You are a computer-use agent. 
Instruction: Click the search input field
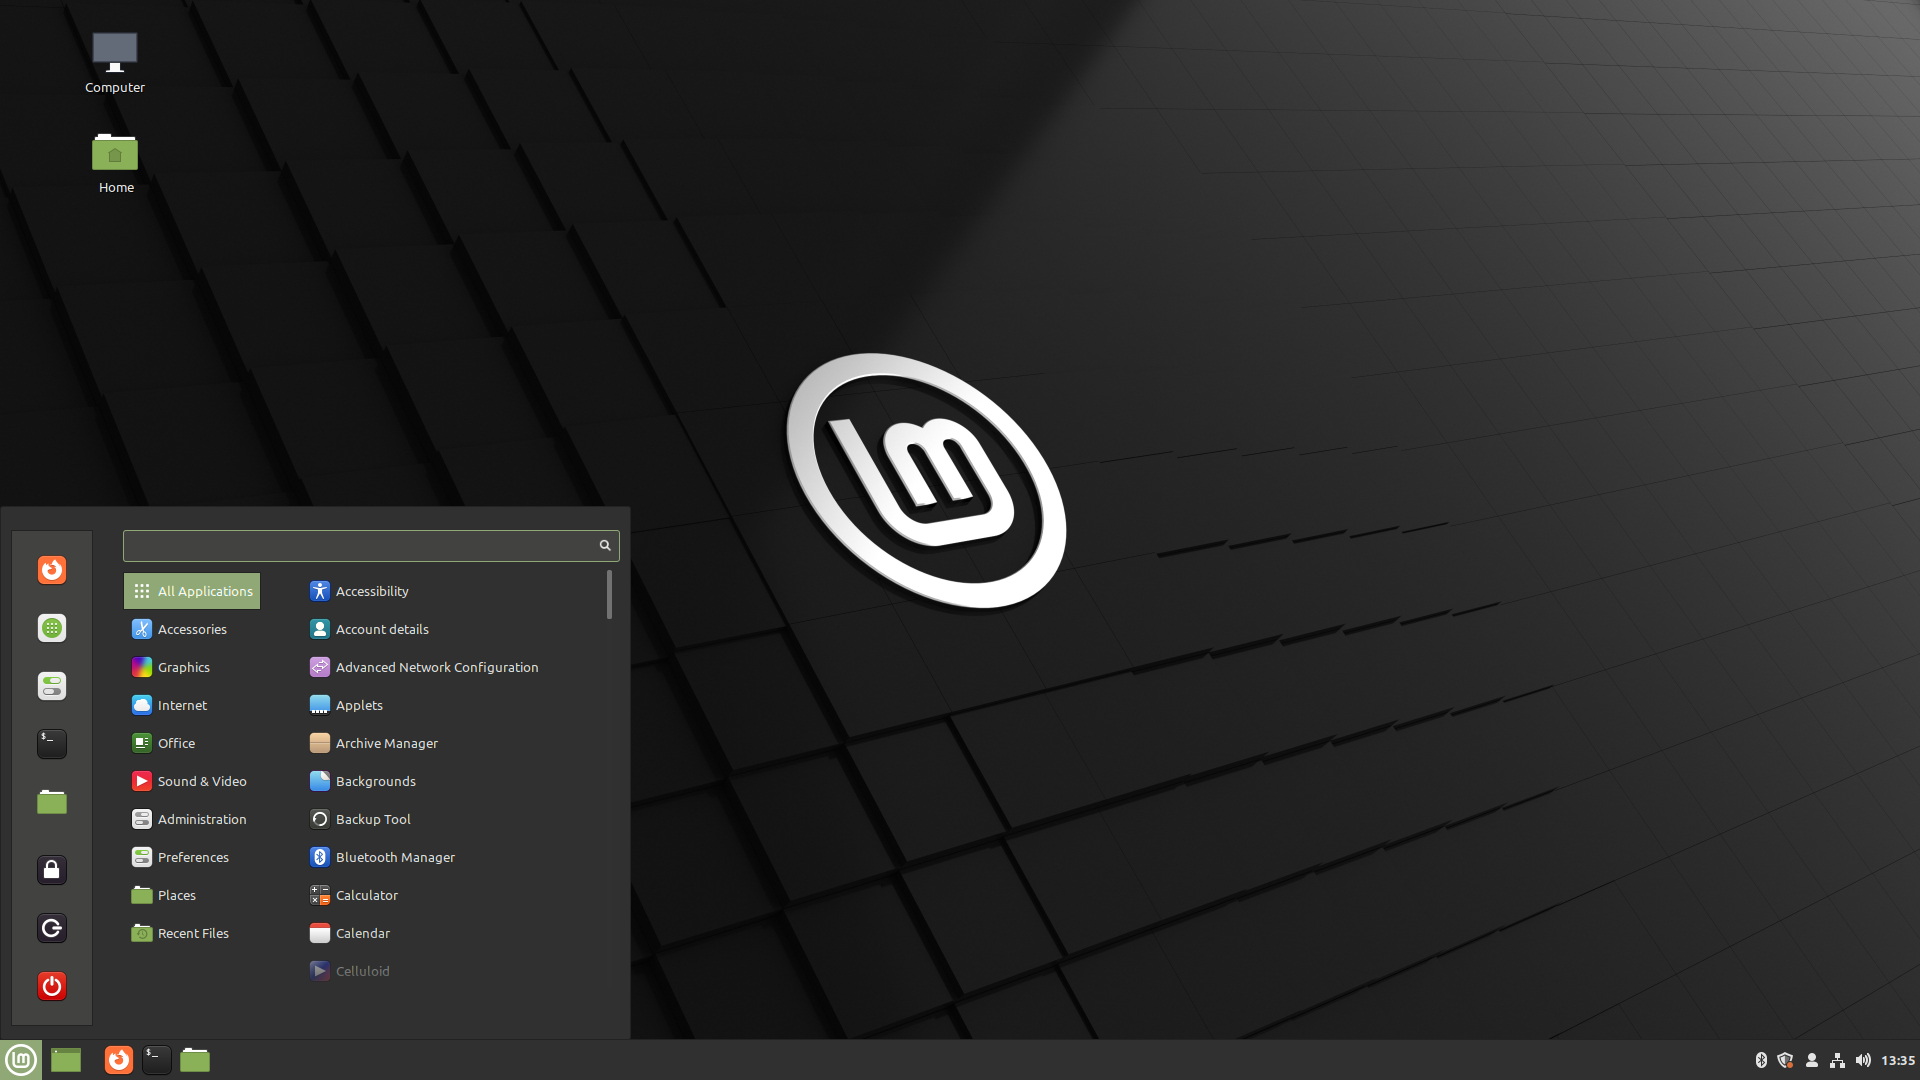click(371, 543)
